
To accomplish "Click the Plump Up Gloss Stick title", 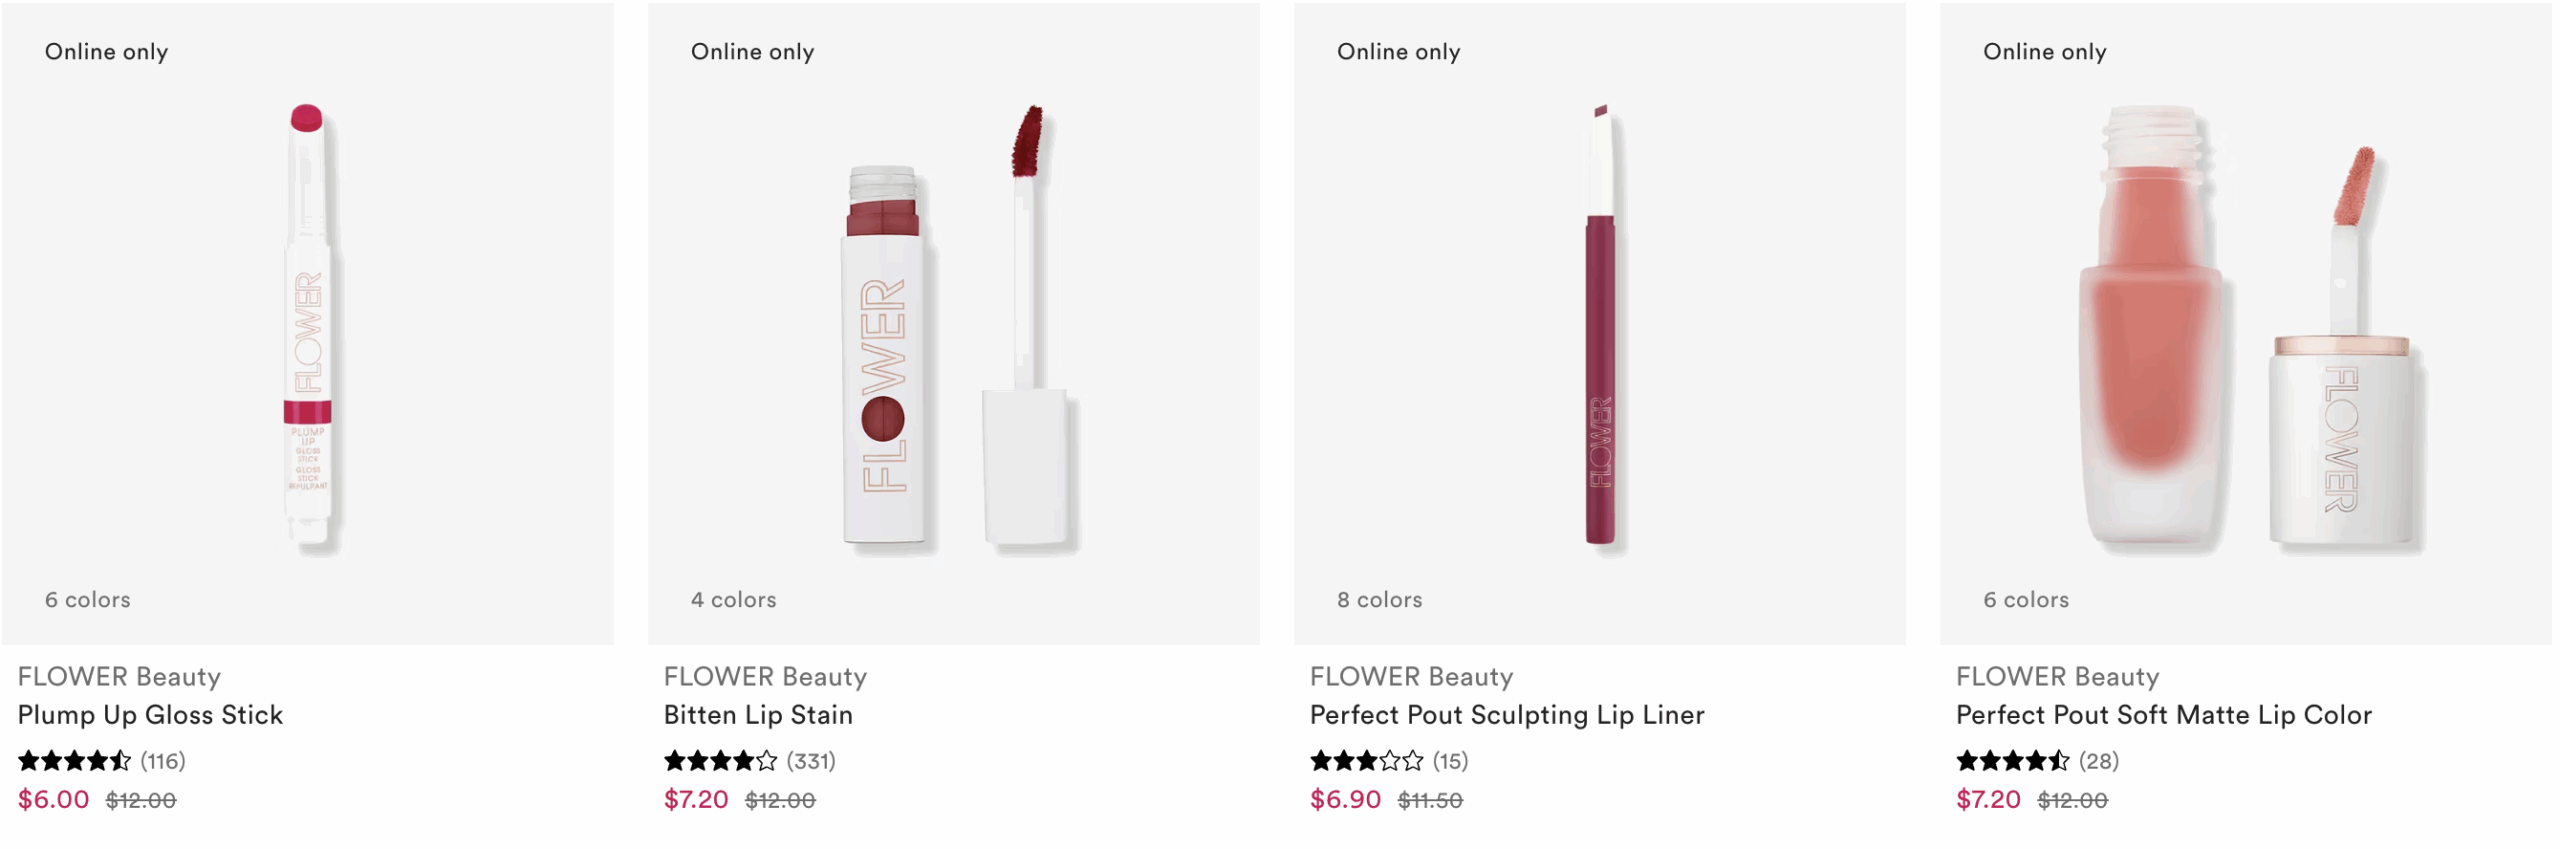I will tap(150, 715).
